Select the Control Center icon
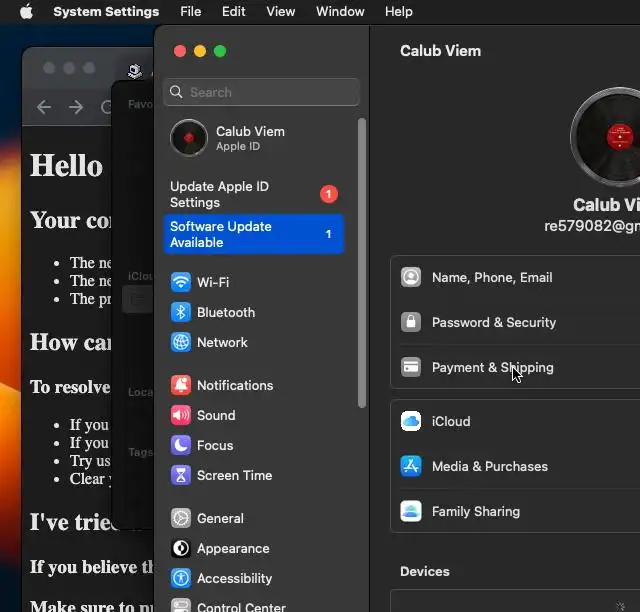 181,605
